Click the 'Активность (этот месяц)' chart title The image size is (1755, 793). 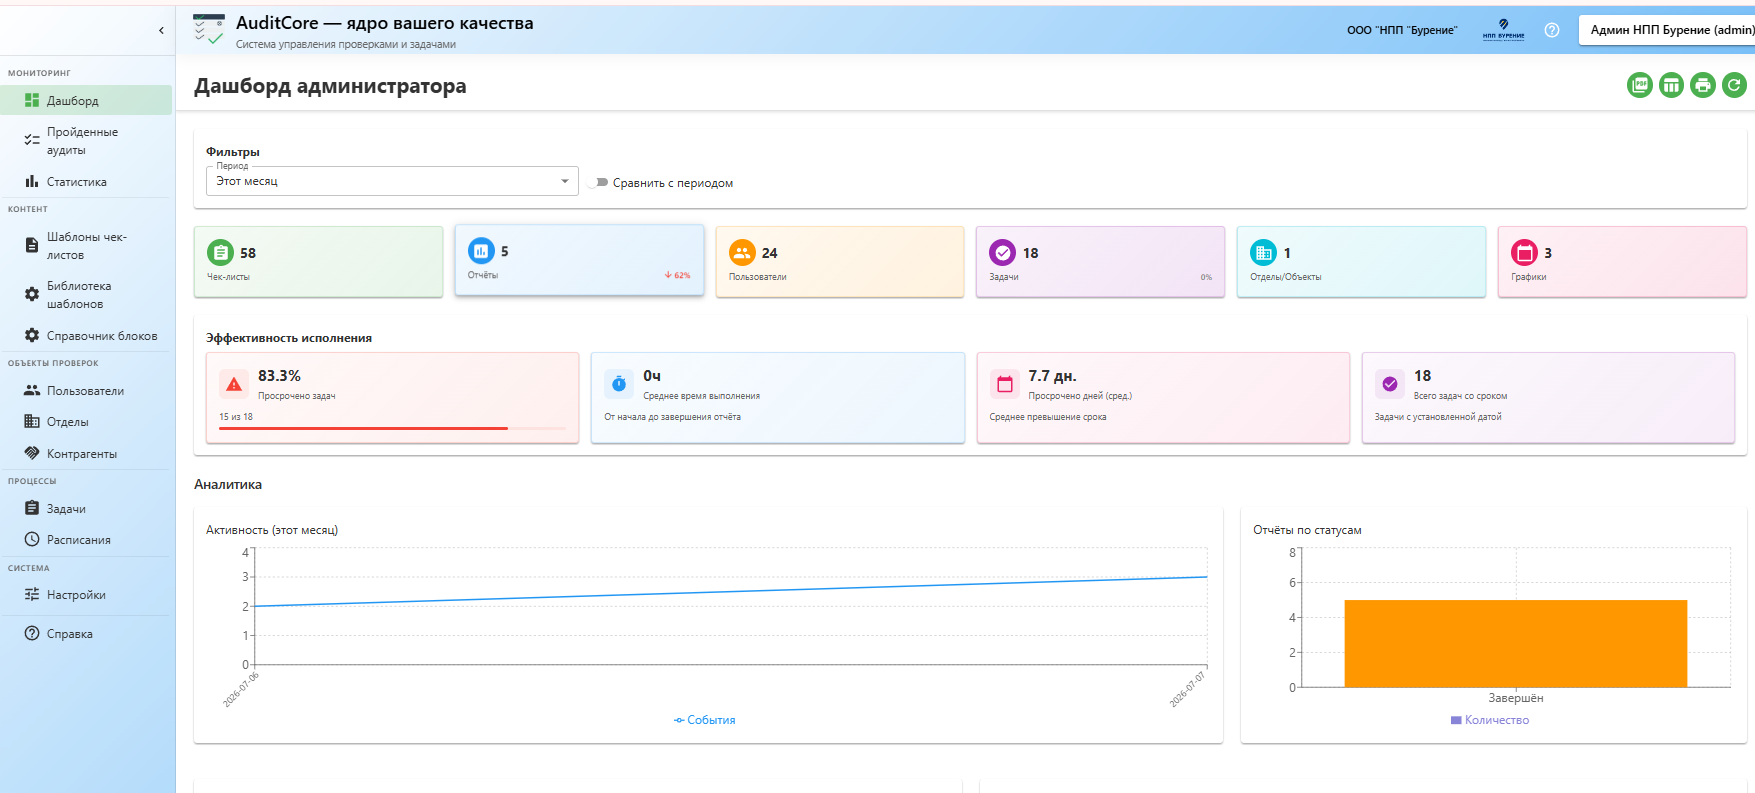[x=272, y=530]
